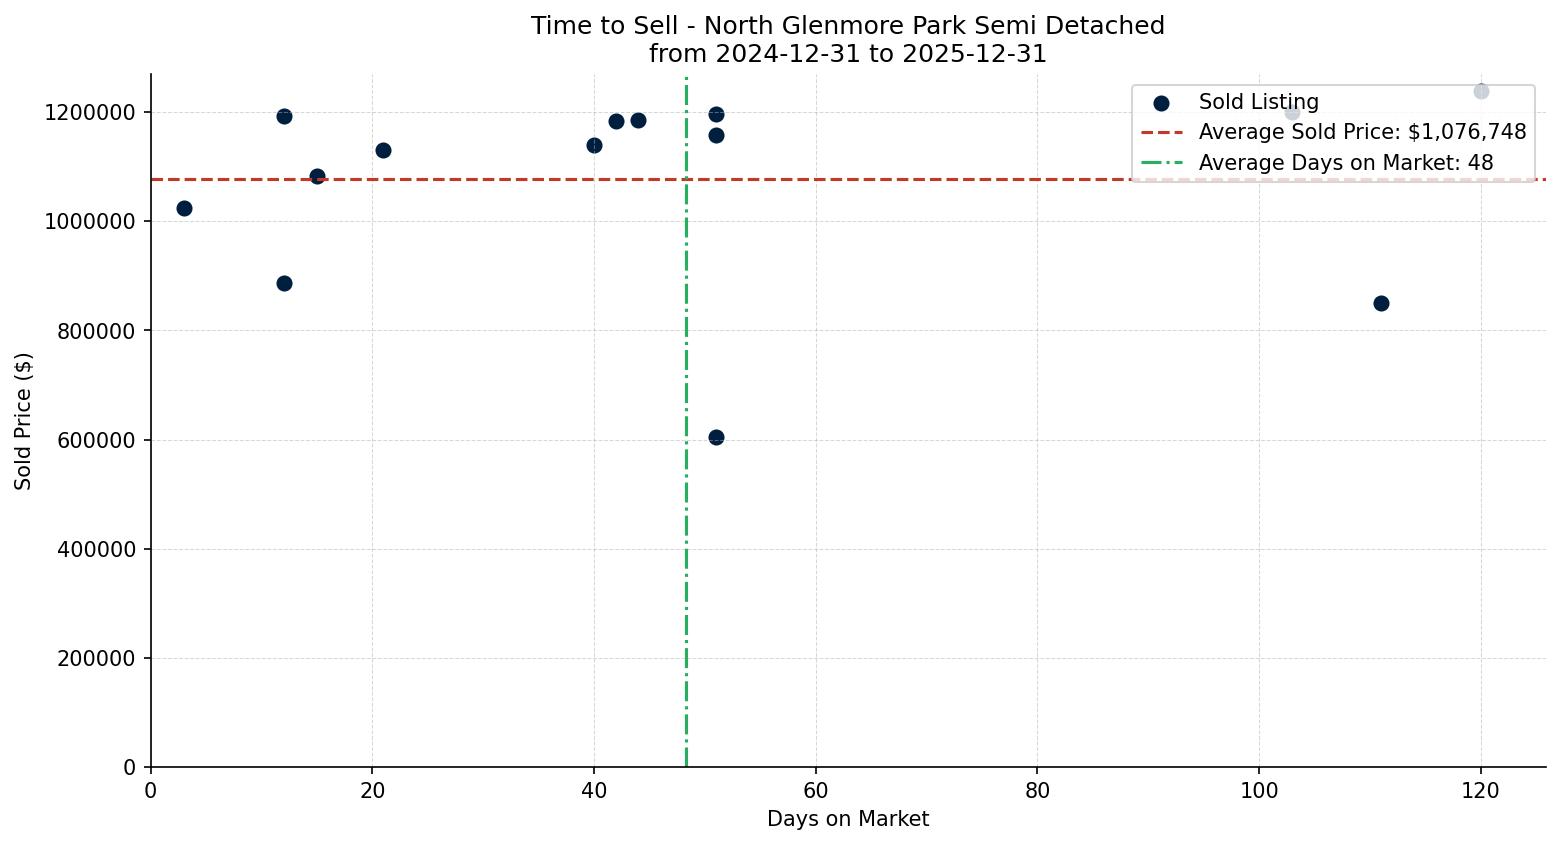
Task: Click the Average Days on Market legend label
Action: pos(1345,163)
